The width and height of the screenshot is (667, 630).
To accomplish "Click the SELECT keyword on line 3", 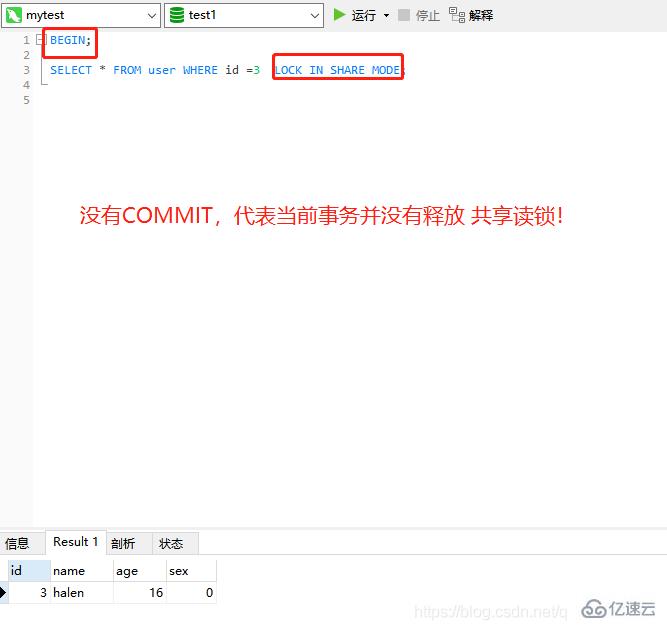I will [x=71, y=70].
